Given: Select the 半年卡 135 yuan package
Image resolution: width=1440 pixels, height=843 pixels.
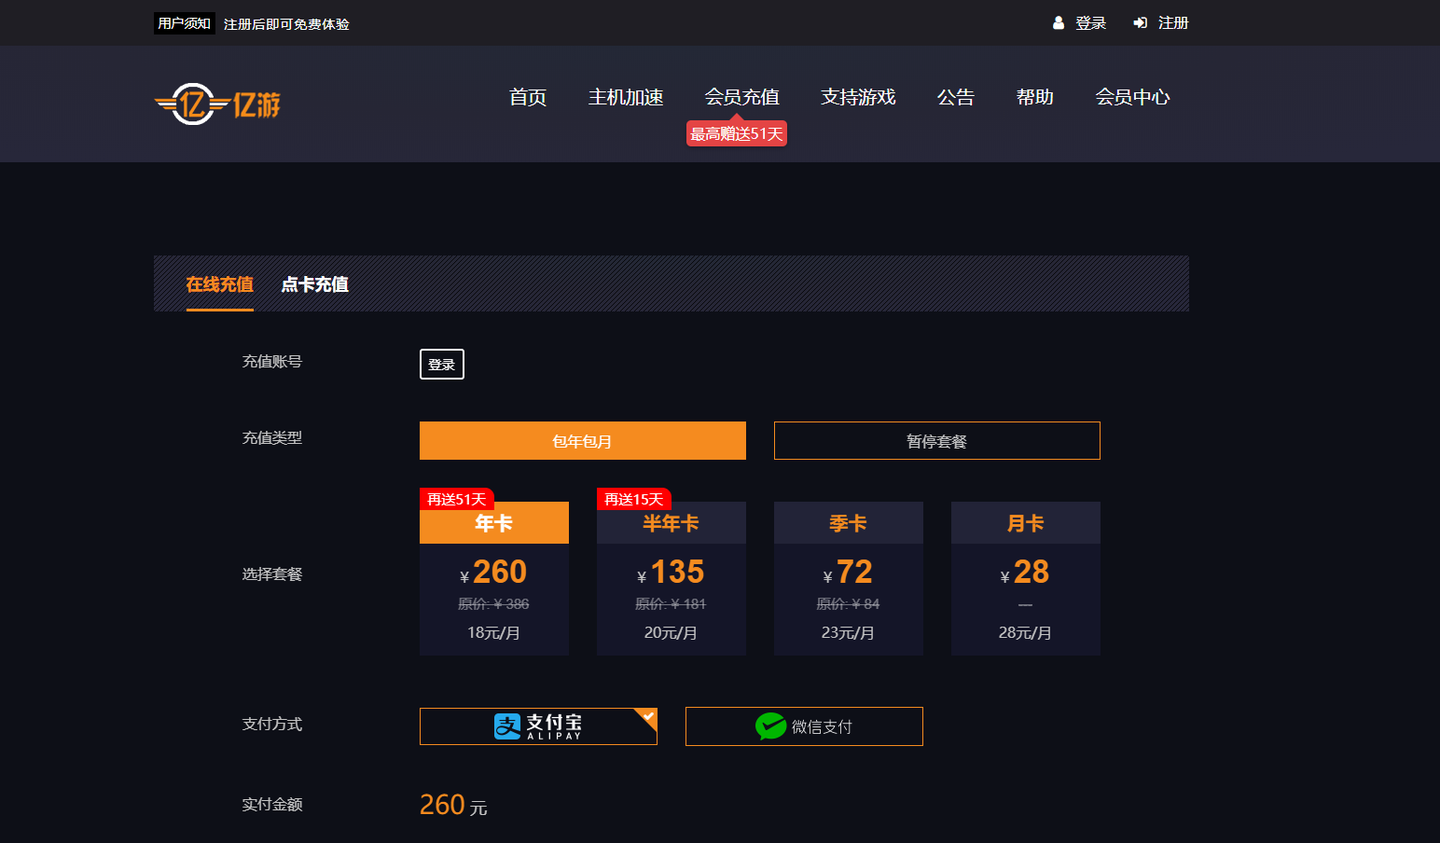Looking at the screenshot, I should 671,578.
